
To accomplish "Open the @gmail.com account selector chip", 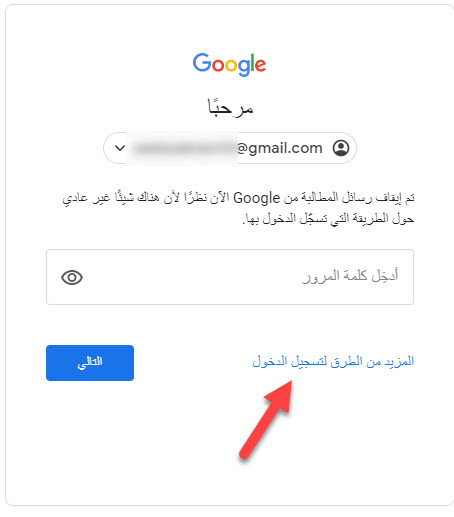I will [230, 148].
